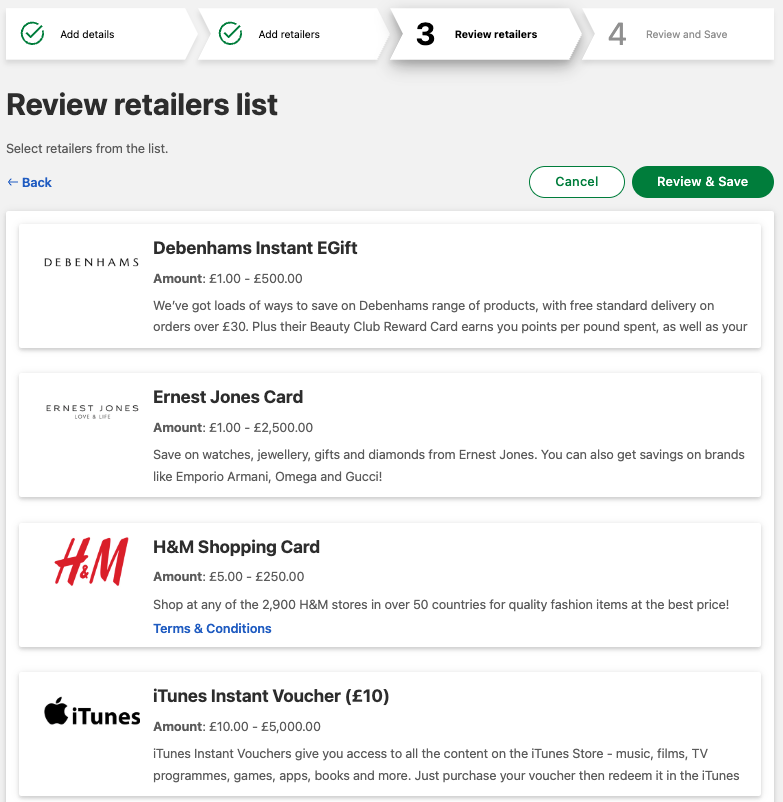Click the iTunes Instant Vouchers description

446,765
